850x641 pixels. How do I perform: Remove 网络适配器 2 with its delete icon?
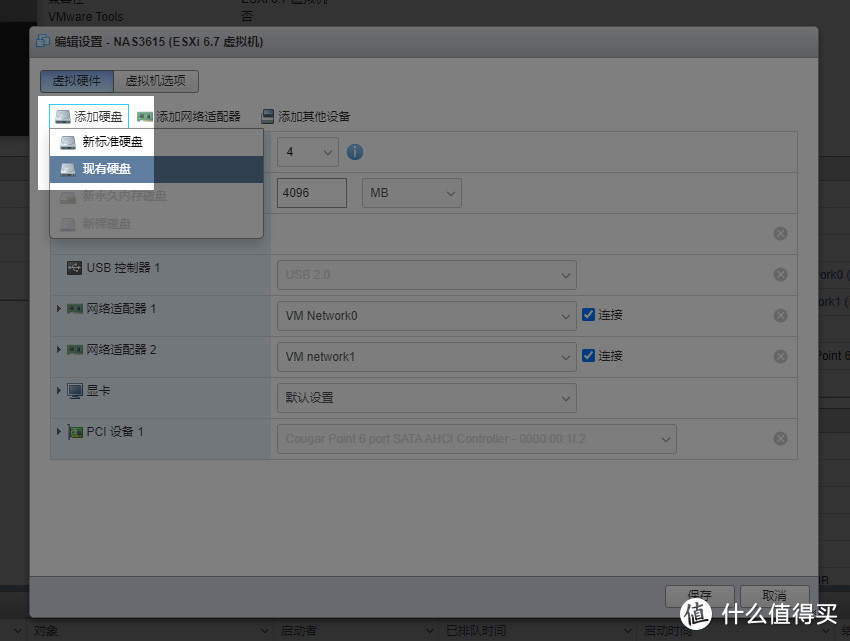tap(780, 356)
